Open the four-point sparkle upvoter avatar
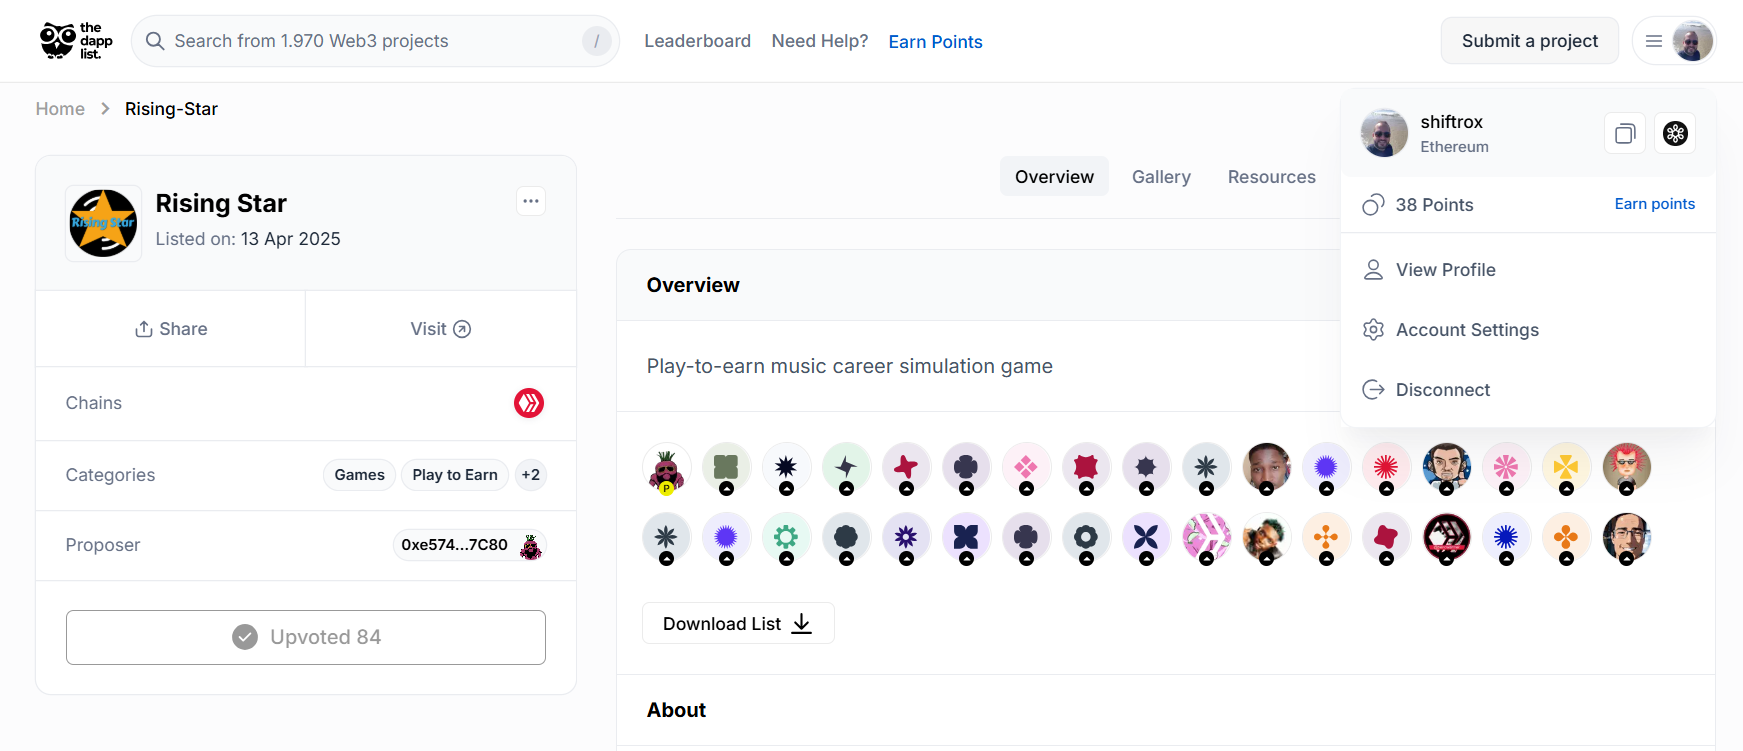Image resolution: width=1743 pixels, height=751 pixels. click(846, 467)
